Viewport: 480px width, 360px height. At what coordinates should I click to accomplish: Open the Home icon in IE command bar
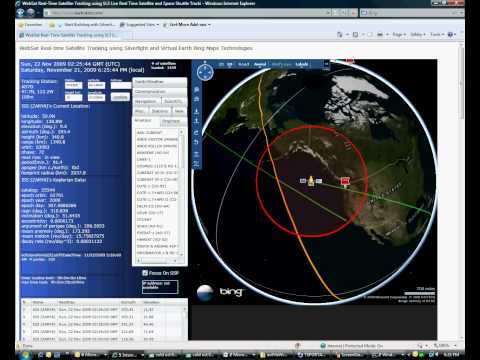tap(340, 34)
